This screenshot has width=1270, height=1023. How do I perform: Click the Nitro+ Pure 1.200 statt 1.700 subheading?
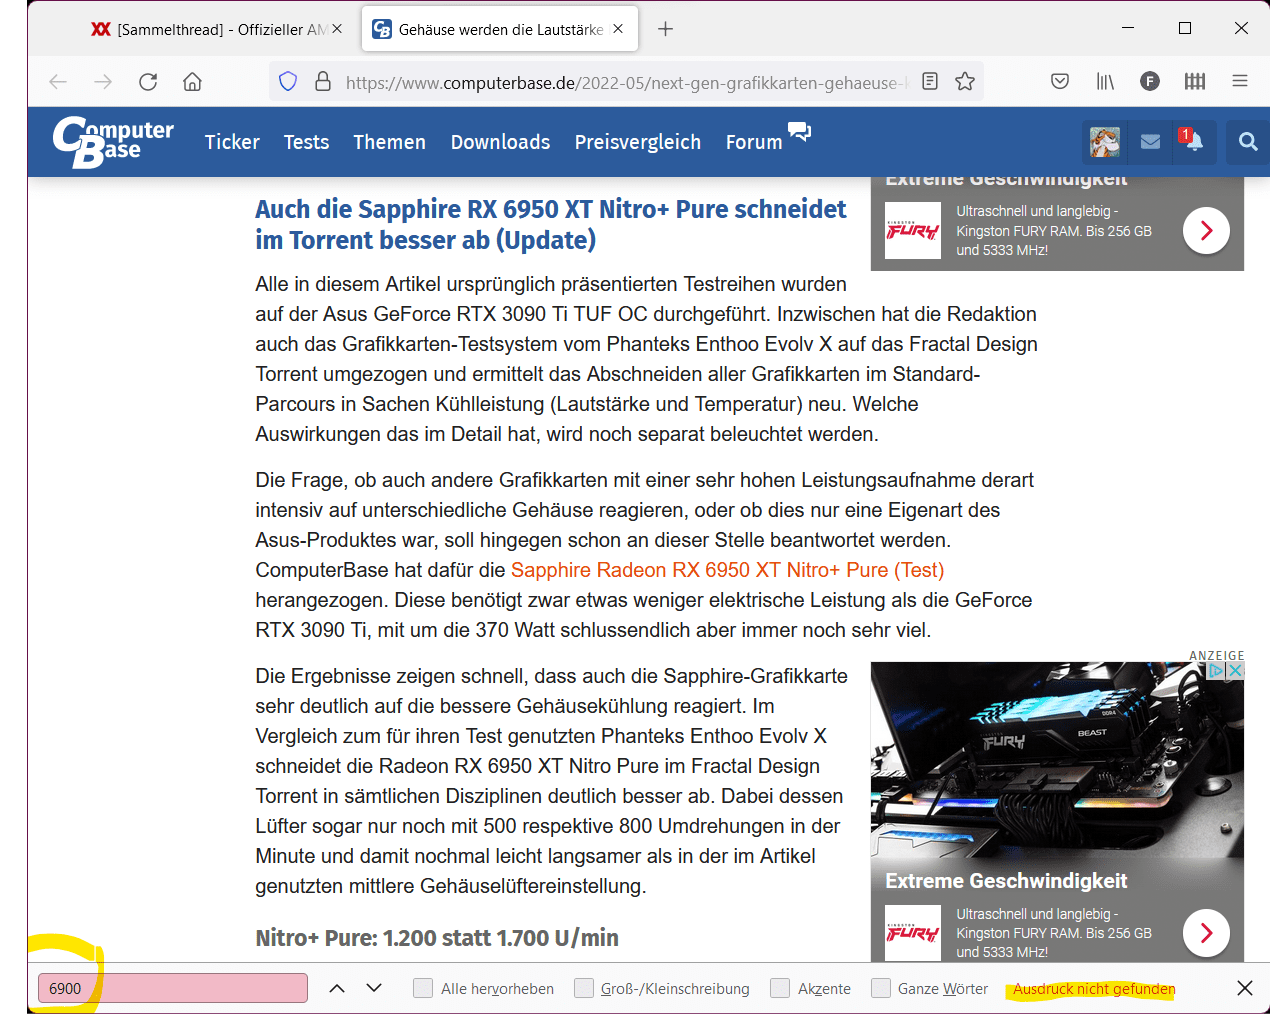tap(437, 938)
